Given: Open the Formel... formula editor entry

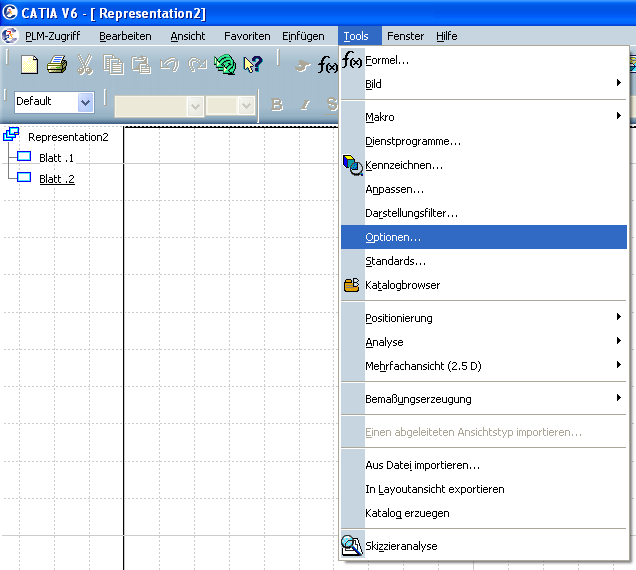Looking at the screenshot, I should (387, 60).
